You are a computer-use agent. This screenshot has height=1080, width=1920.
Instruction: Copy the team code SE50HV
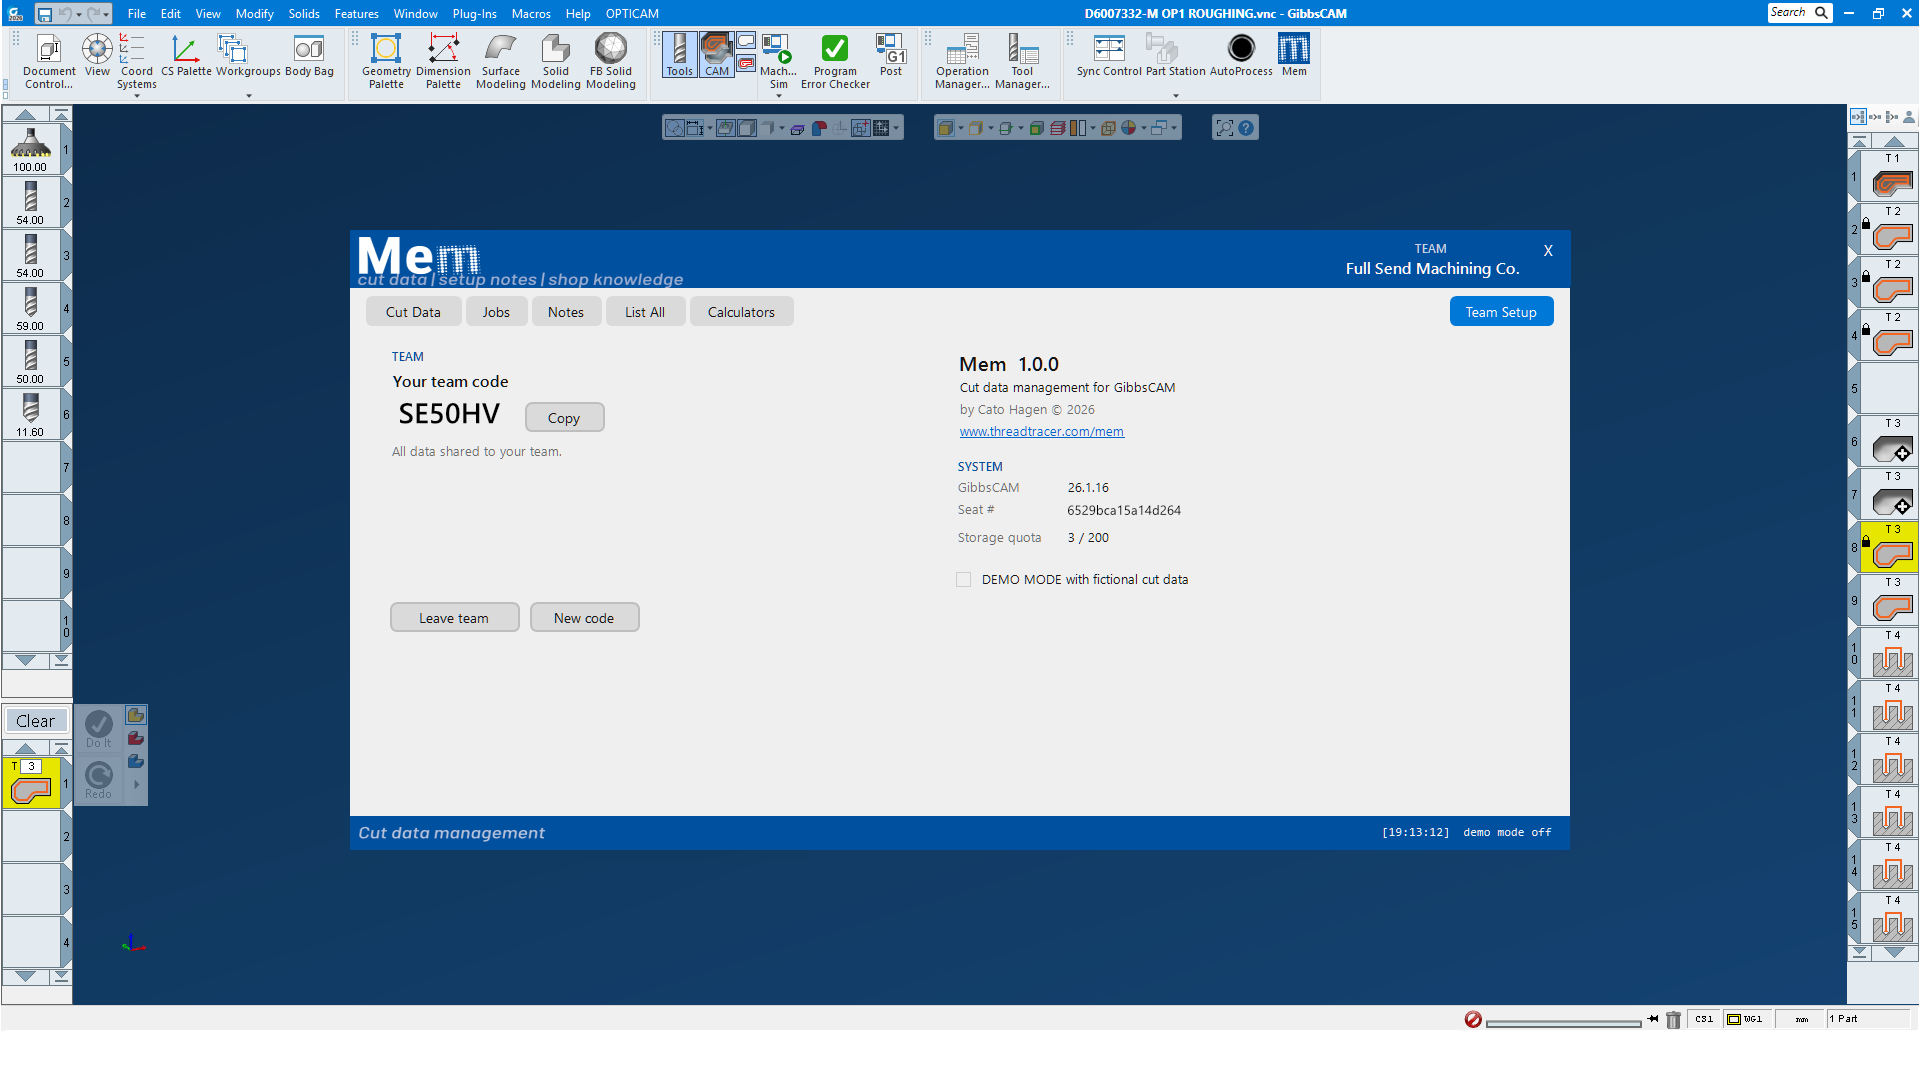[564, 418]
